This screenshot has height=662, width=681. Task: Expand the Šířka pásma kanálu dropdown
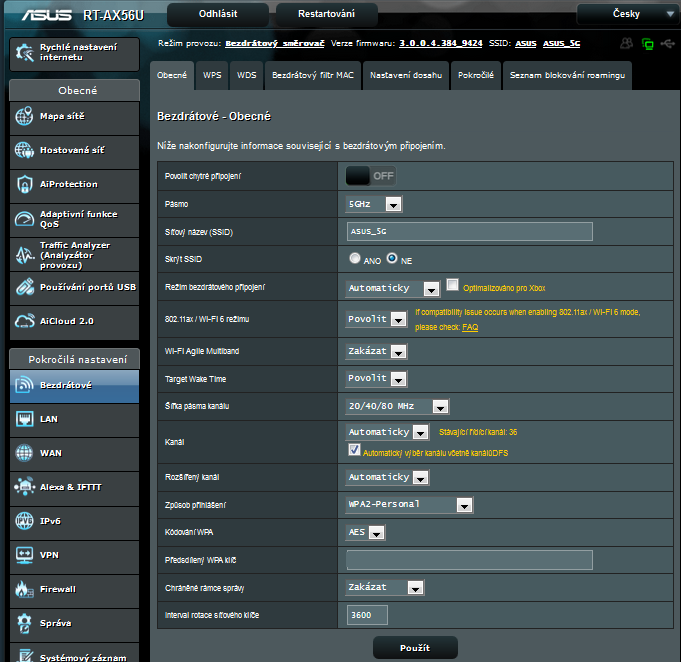tap(397, 406)
